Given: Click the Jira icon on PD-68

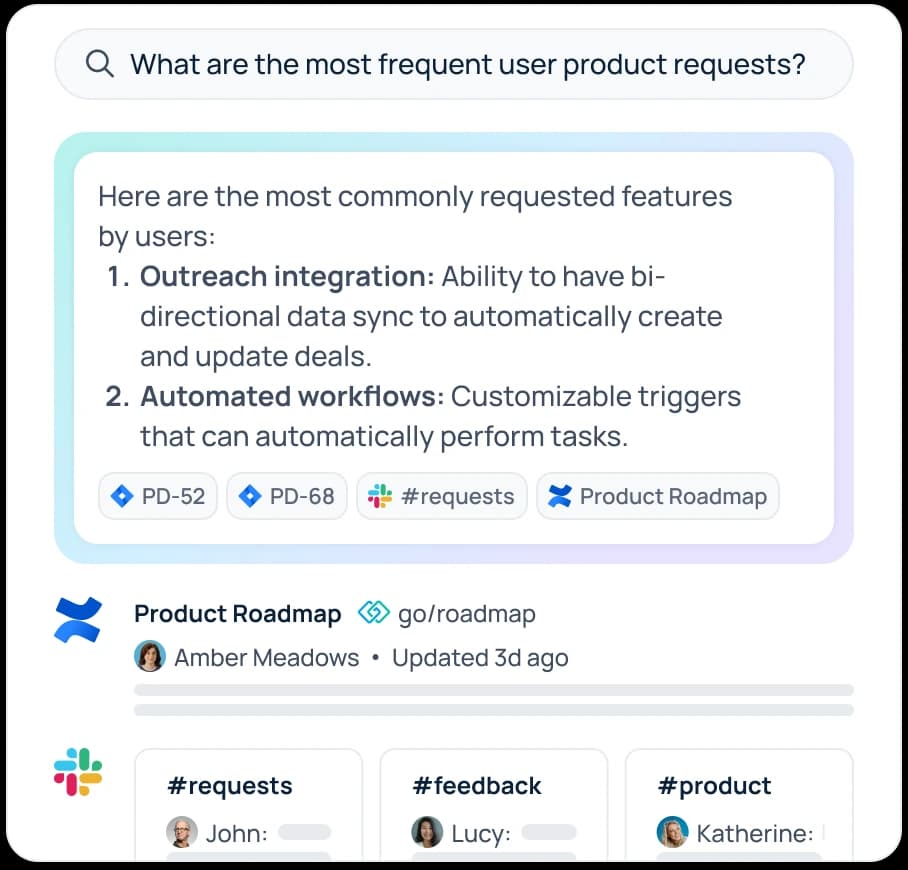Looking at the screenshot, I should pos(250,496).
